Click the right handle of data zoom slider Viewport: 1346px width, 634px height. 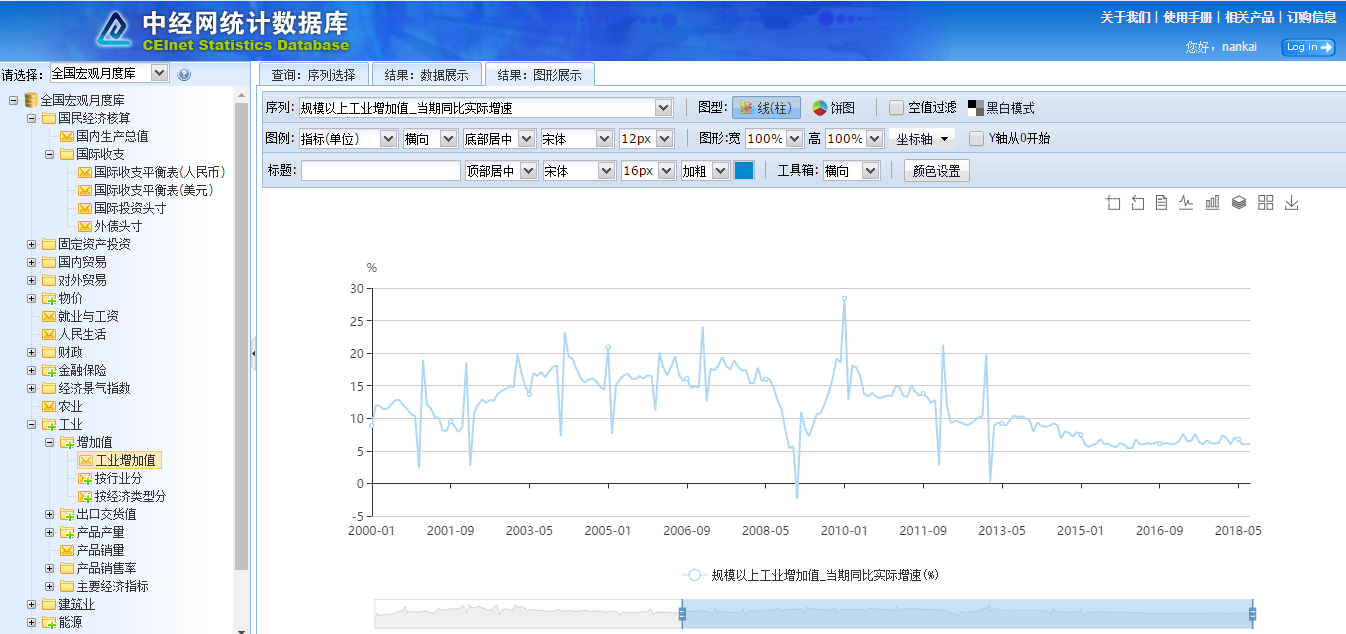click(x=1251, y=613)
